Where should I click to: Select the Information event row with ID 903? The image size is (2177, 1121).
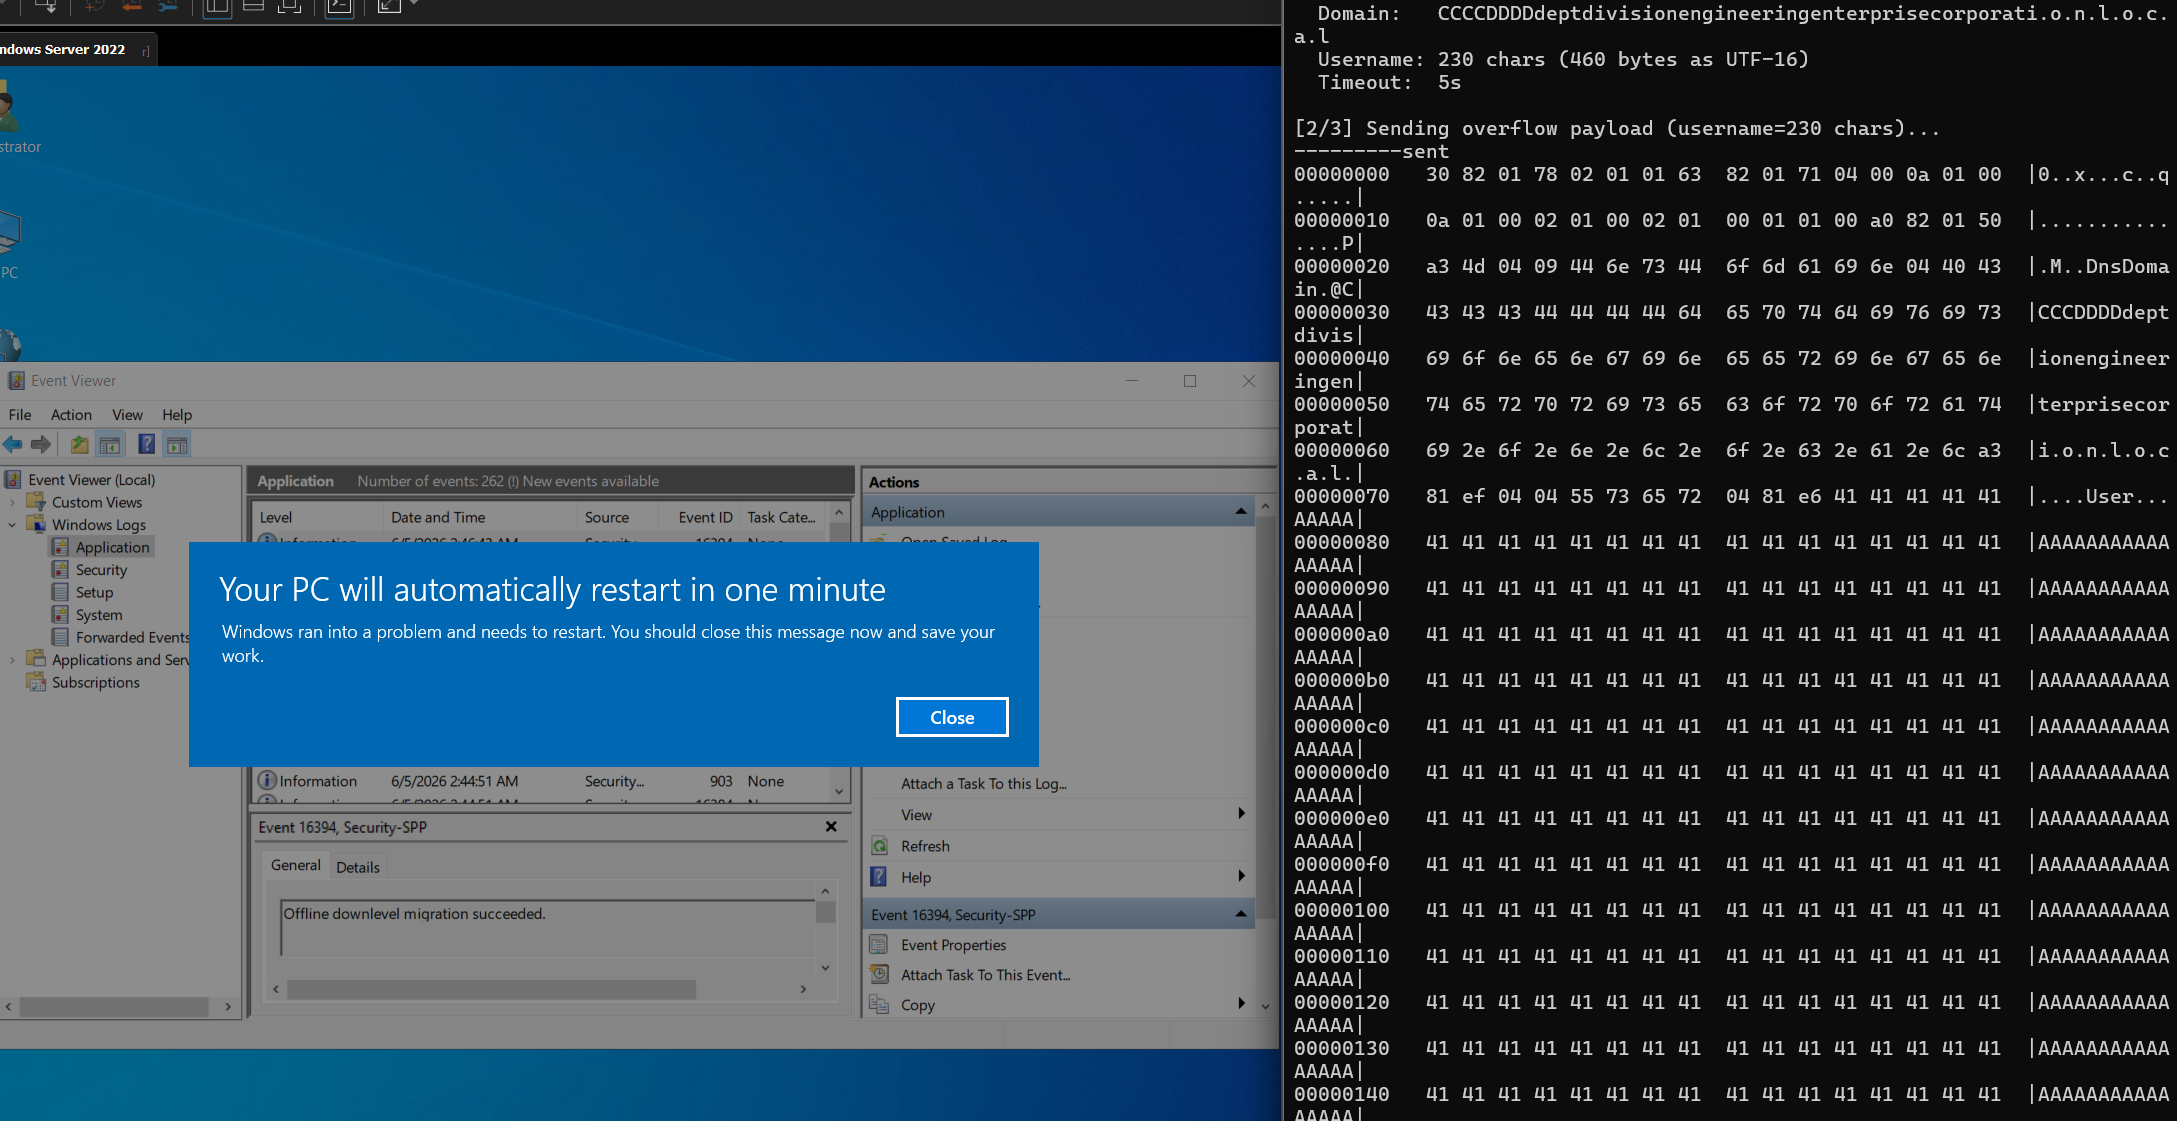coord(542,781)
